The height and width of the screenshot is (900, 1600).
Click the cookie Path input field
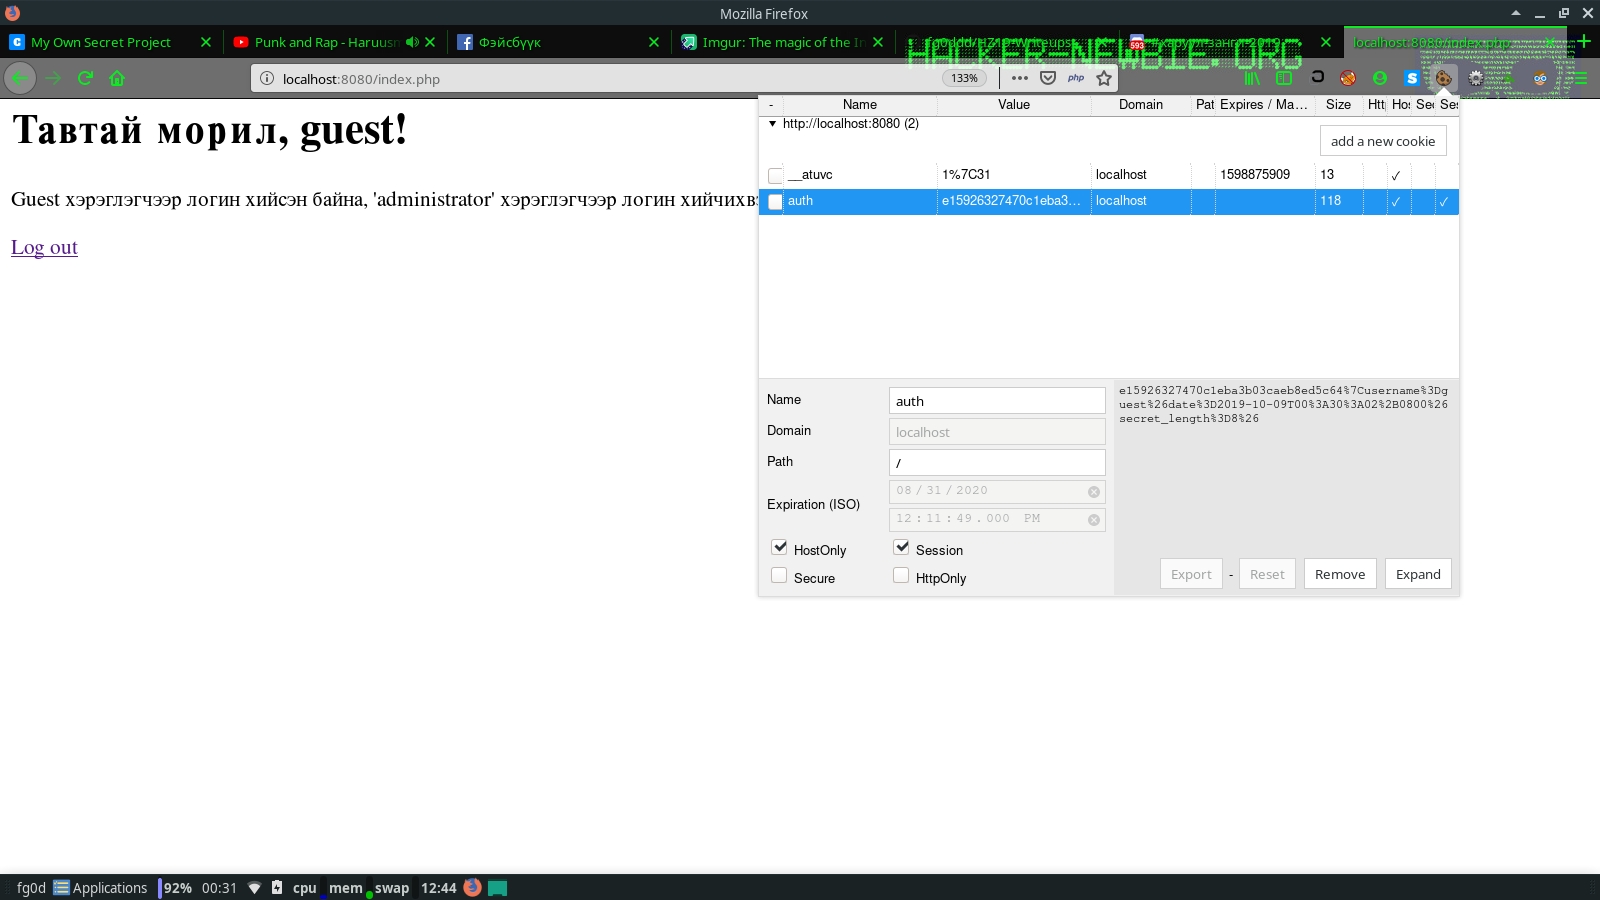point(996,463)
